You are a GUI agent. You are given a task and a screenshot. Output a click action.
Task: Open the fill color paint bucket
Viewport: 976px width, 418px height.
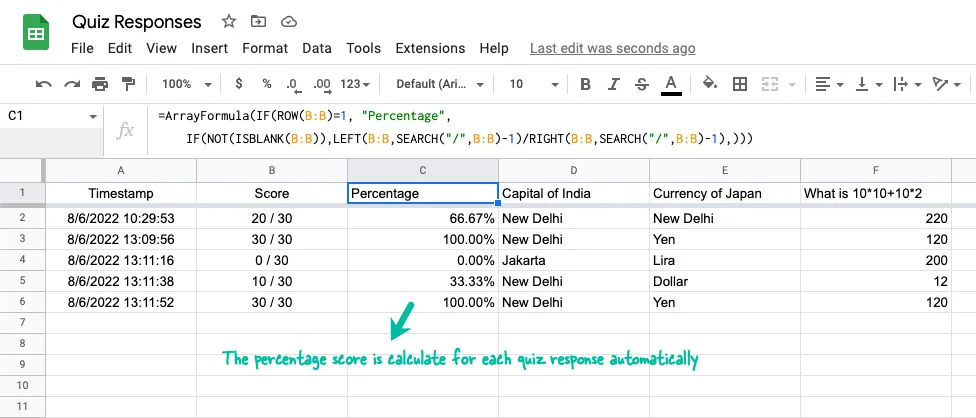710,84
